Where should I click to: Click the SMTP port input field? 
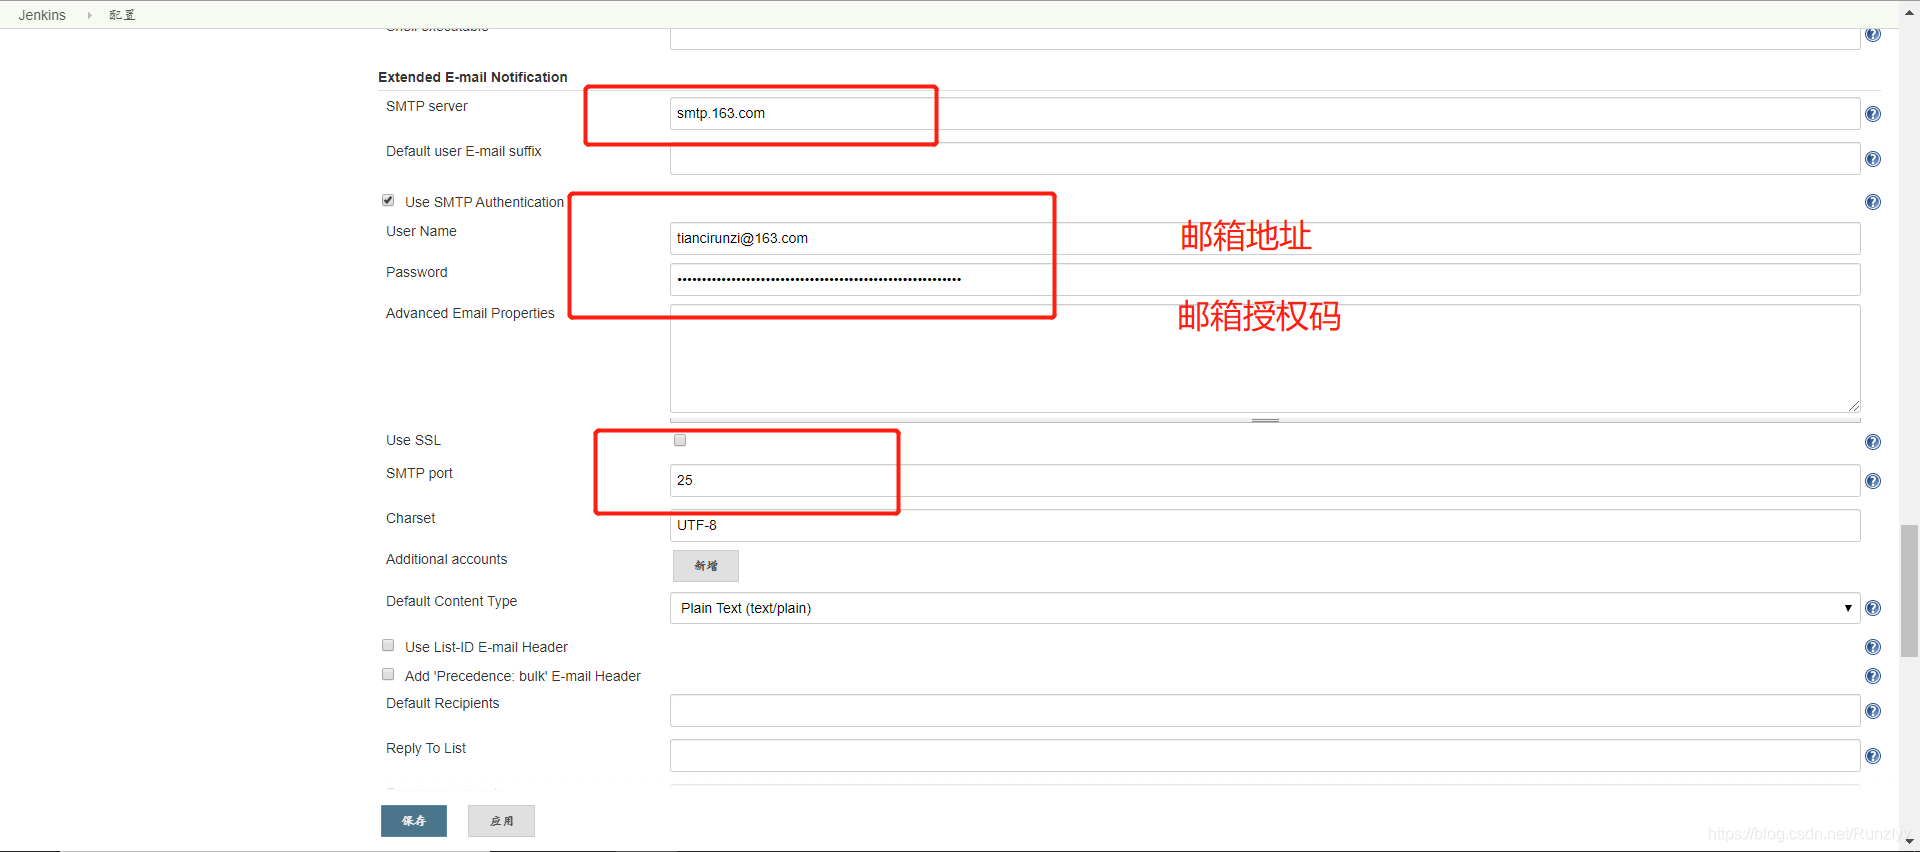(x=1265, y=480)
